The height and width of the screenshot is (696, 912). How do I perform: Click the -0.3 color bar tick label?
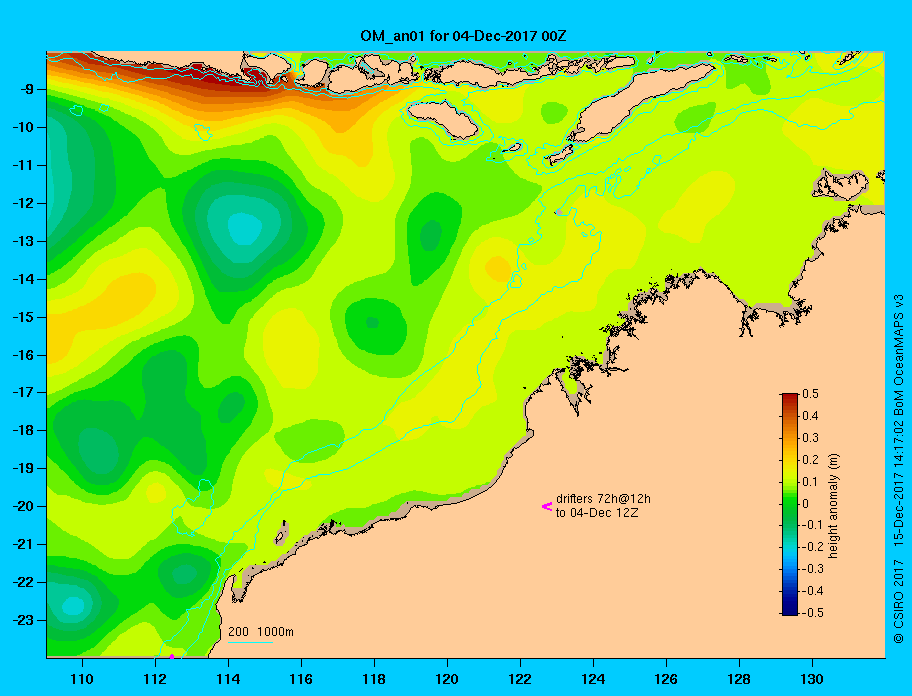click(813, 569)
